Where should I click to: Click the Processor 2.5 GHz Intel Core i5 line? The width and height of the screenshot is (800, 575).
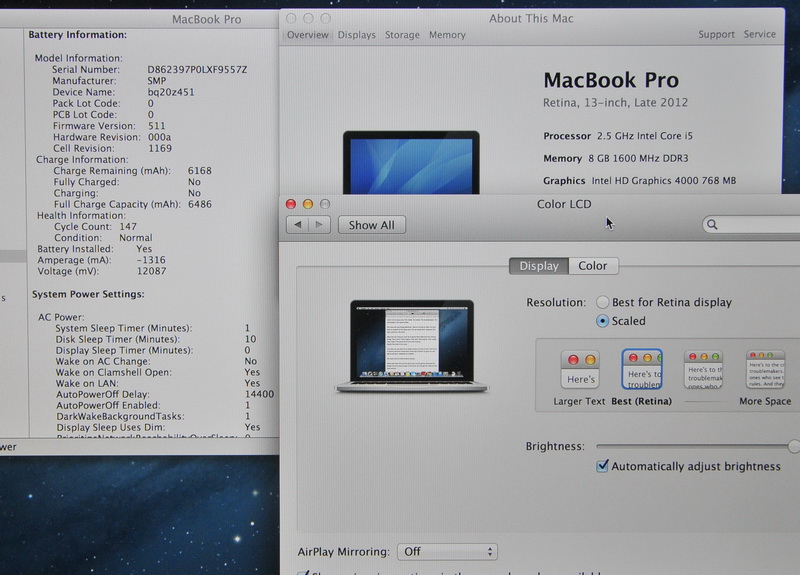618,136
